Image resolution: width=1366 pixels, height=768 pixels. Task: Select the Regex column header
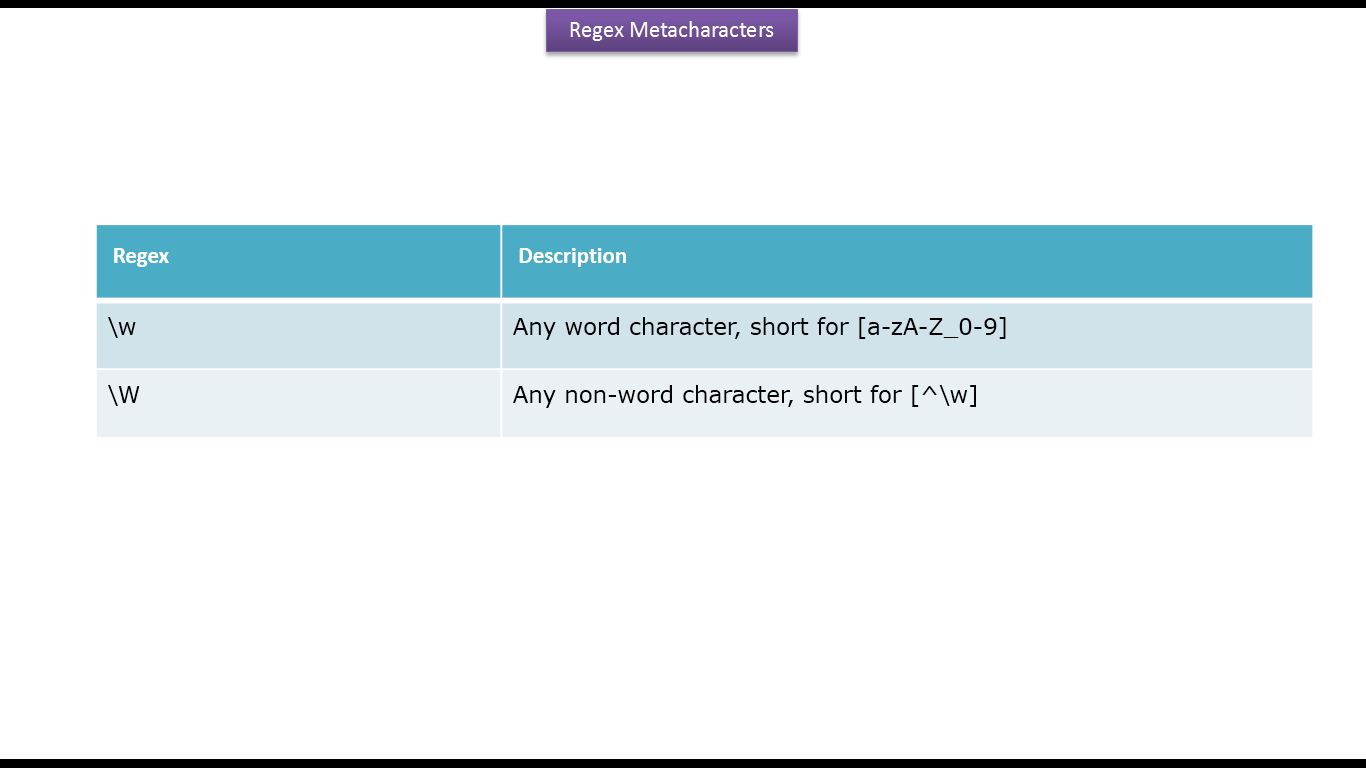coord(298,261)
